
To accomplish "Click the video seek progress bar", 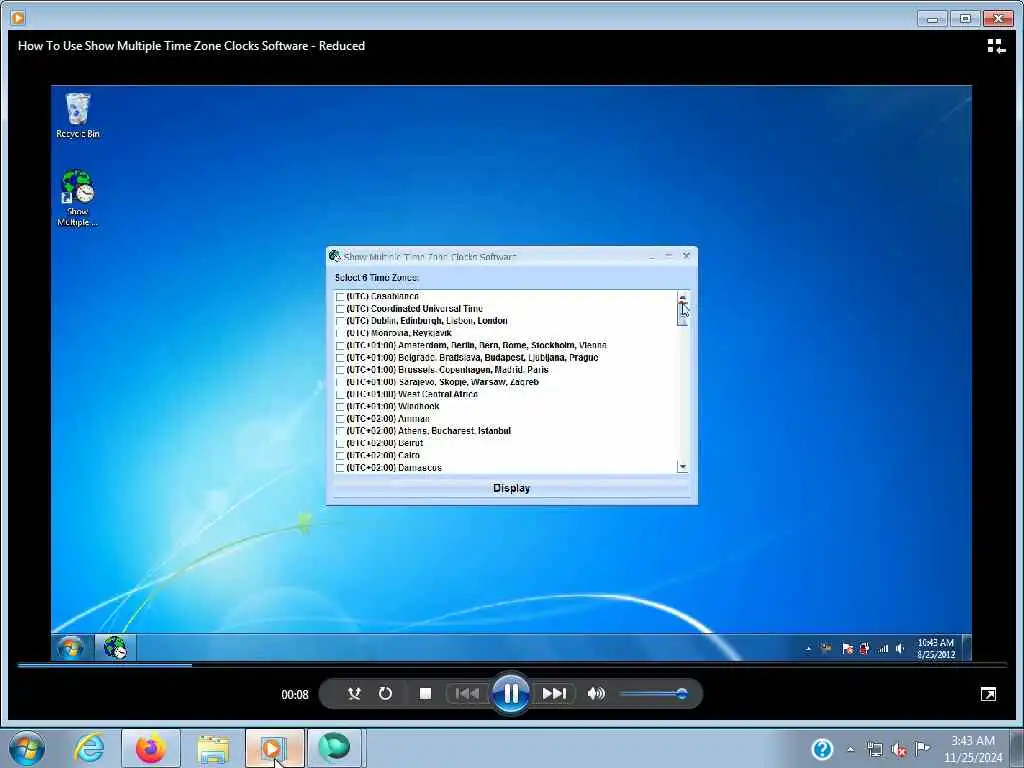I will click(512, 665).
